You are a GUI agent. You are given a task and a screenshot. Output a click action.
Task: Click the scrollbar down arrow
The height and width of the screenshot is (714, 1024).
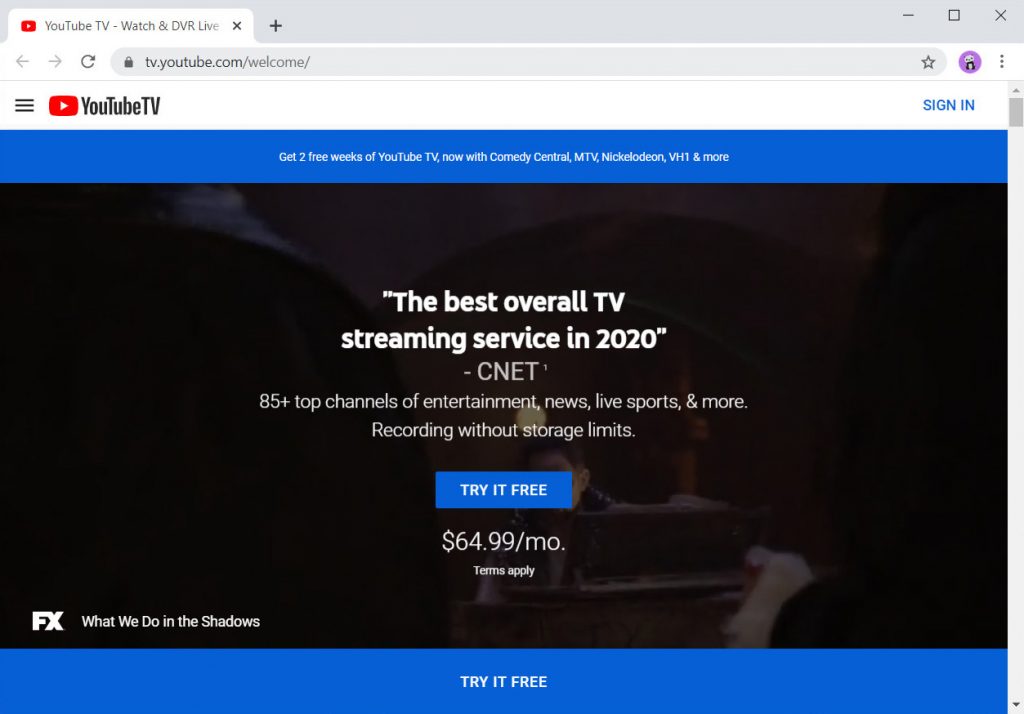tap(1016, 705)
